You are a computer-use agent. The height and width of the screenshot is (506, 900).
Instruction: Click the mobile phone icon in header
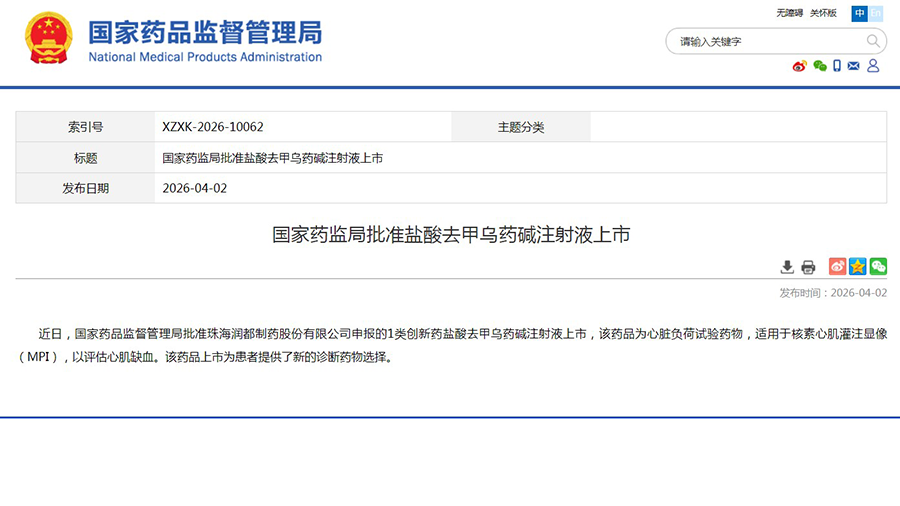837,66
